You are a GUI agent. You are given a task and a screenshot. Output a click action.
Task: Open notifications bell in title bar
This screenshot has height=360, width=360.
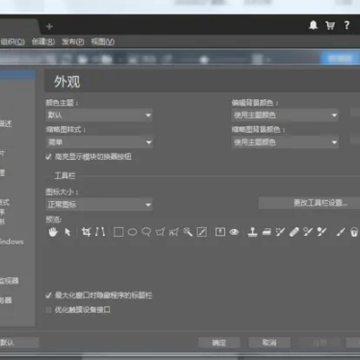[x=313, y=25]
